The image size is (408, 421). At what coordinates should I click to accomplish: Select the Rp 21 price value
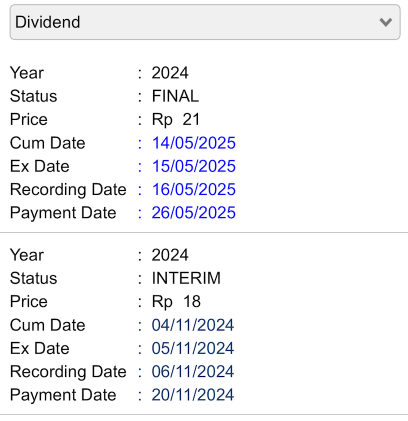[x=176, y=120]
